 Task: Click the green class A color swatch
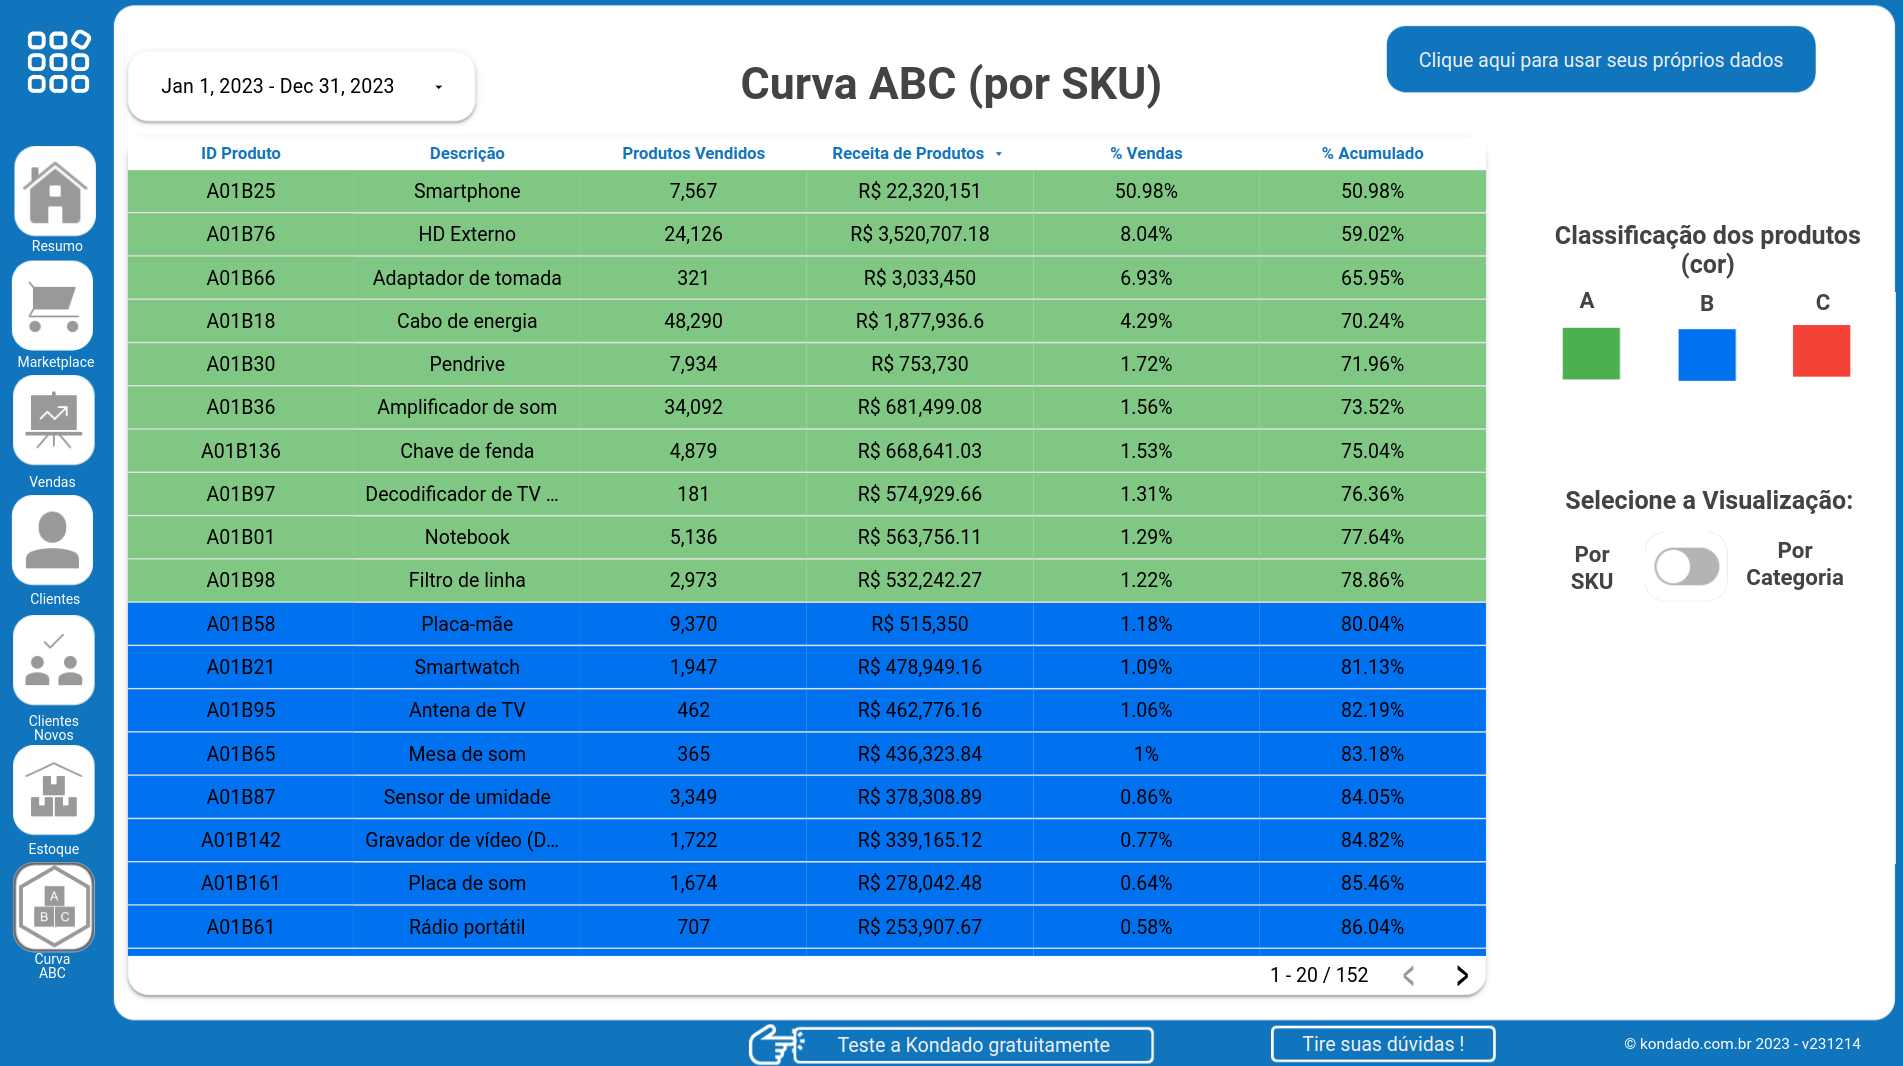pos(1589,353)
